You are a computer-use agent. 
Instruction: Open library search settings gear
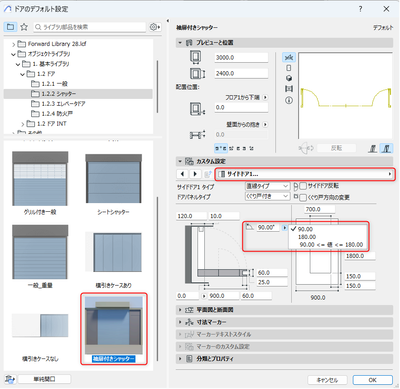point(154,27)
